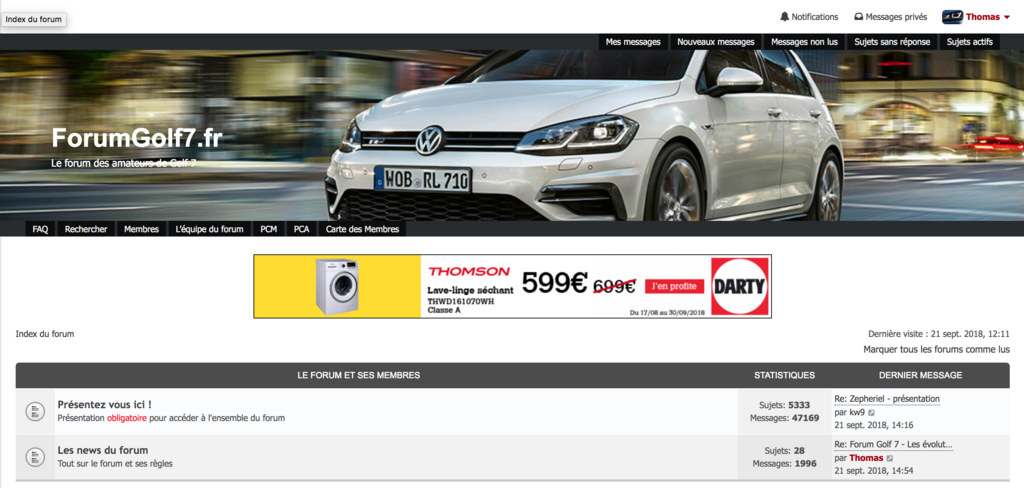Open Re: Zepheriel - présentation post

pos(887,399)
